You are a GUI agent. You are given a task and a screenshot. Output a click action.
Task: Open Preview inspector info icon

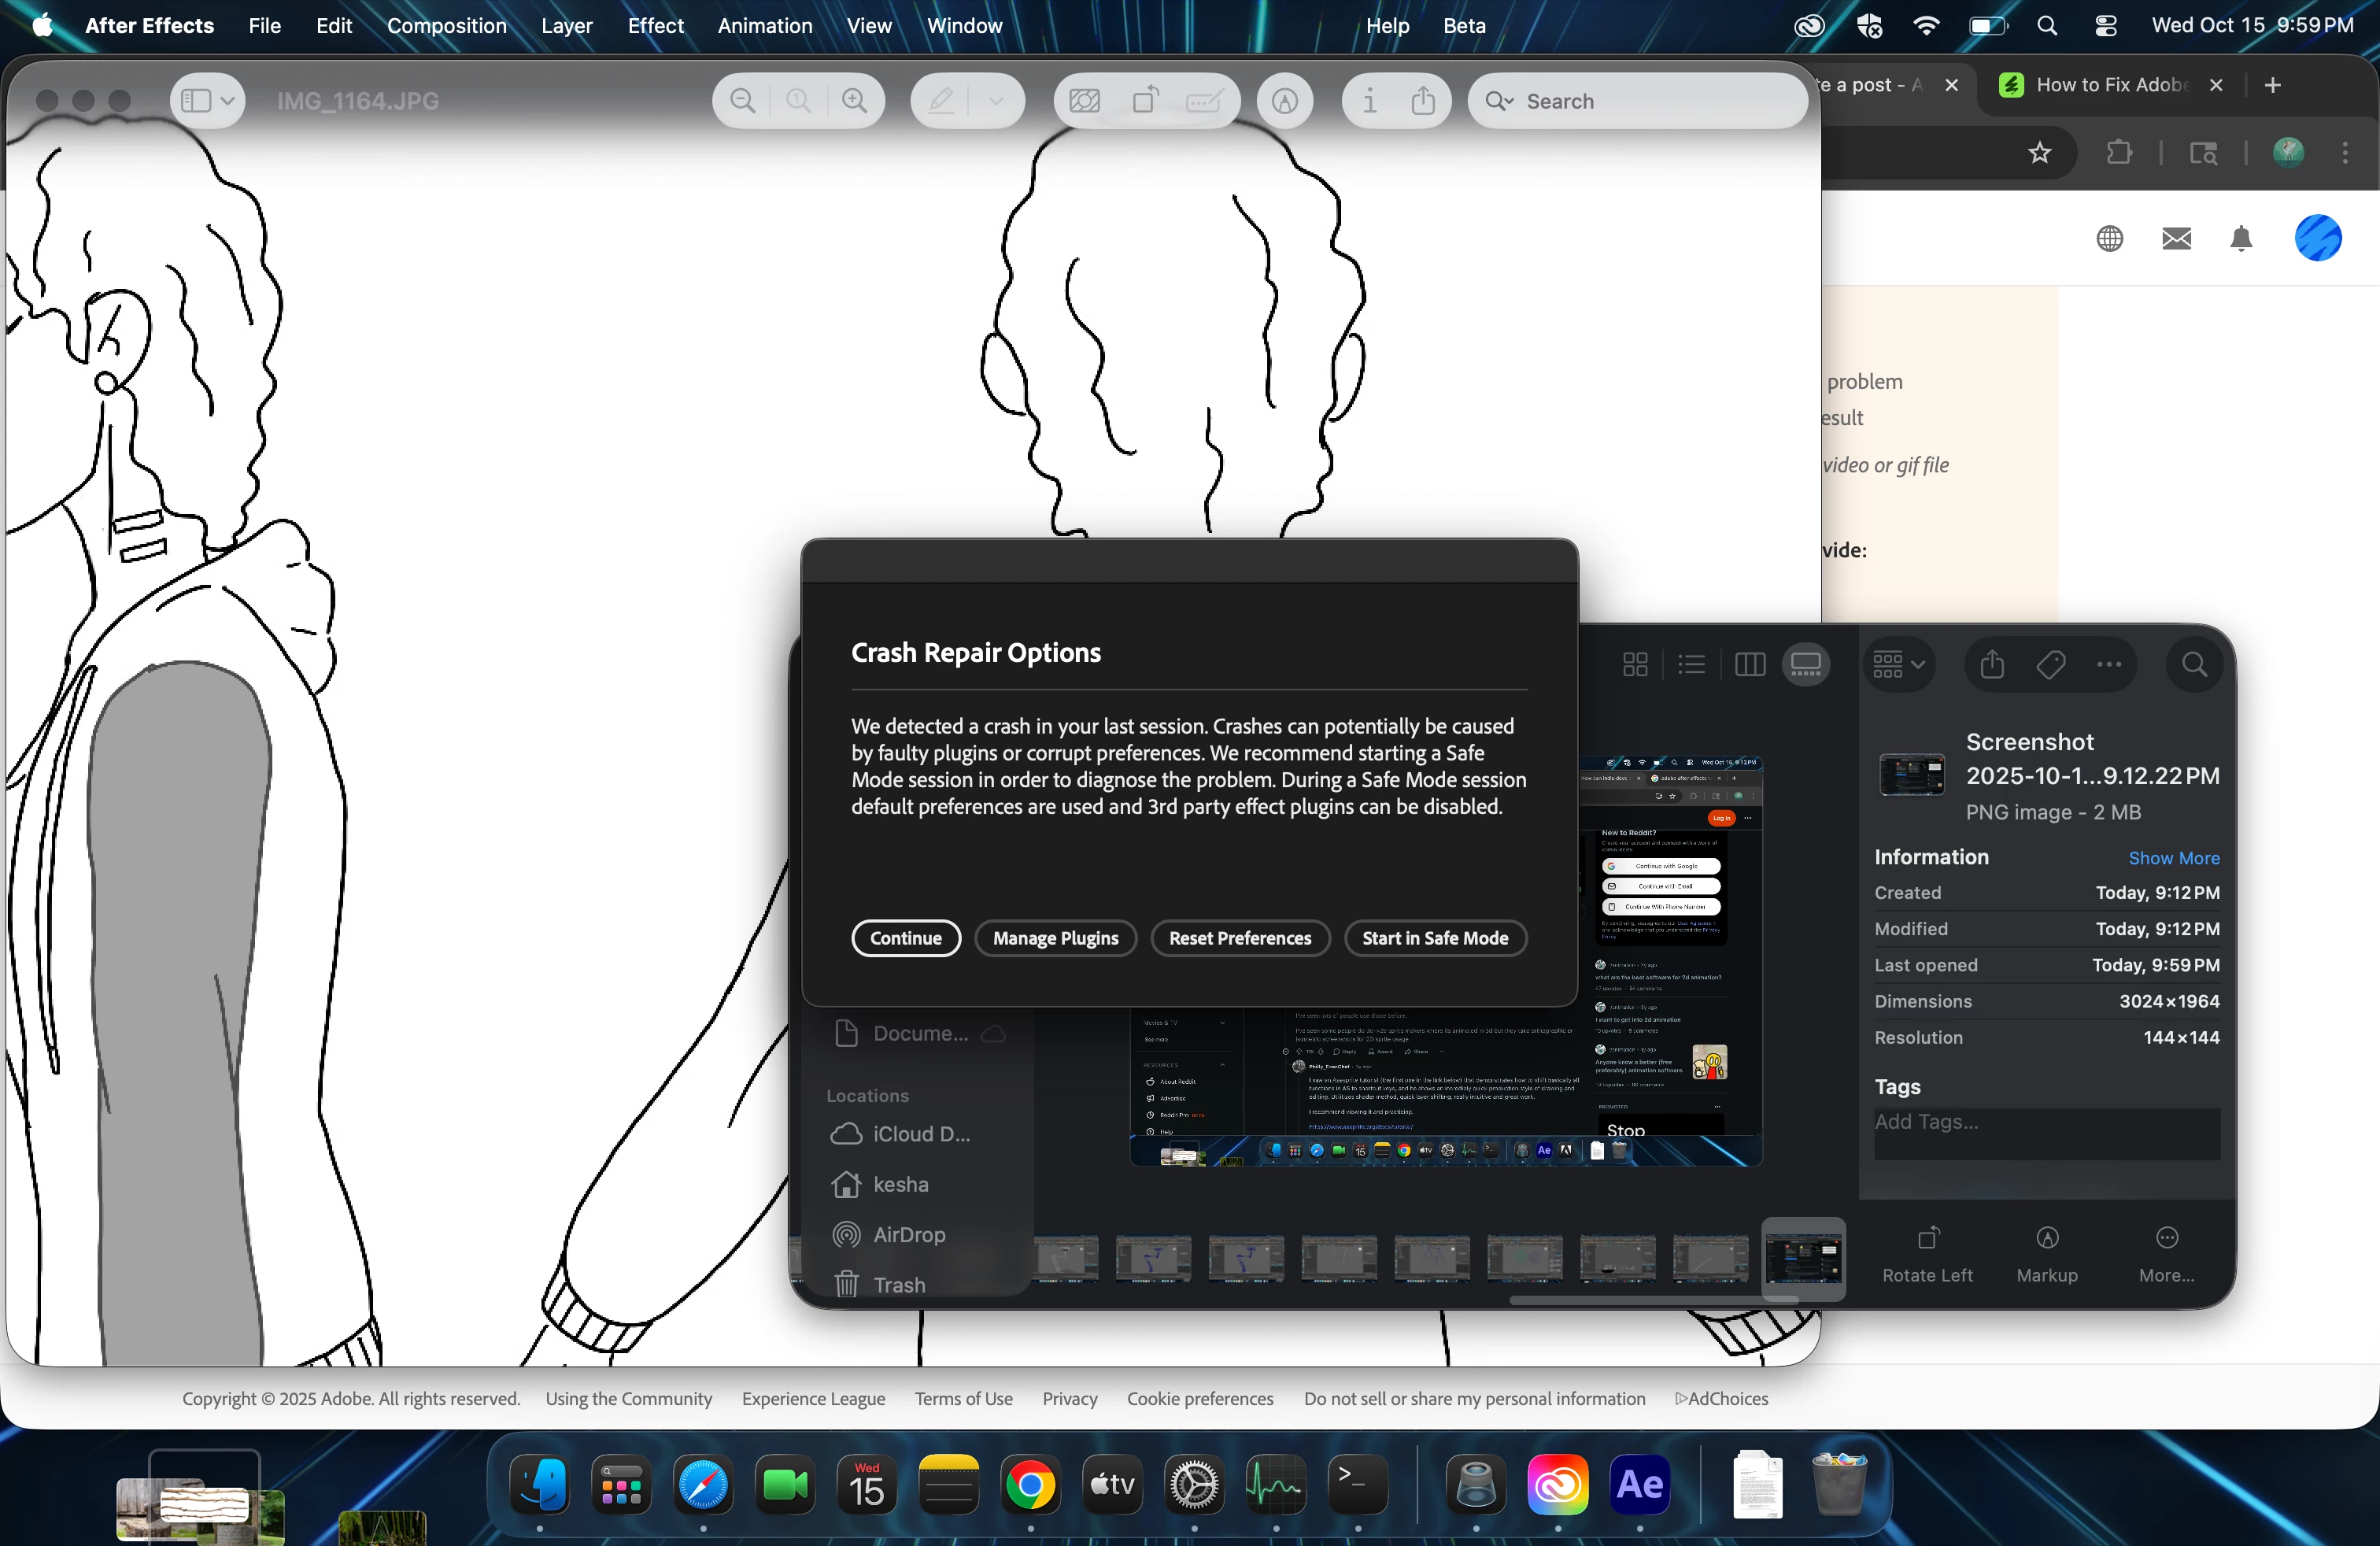point(1369,101)
